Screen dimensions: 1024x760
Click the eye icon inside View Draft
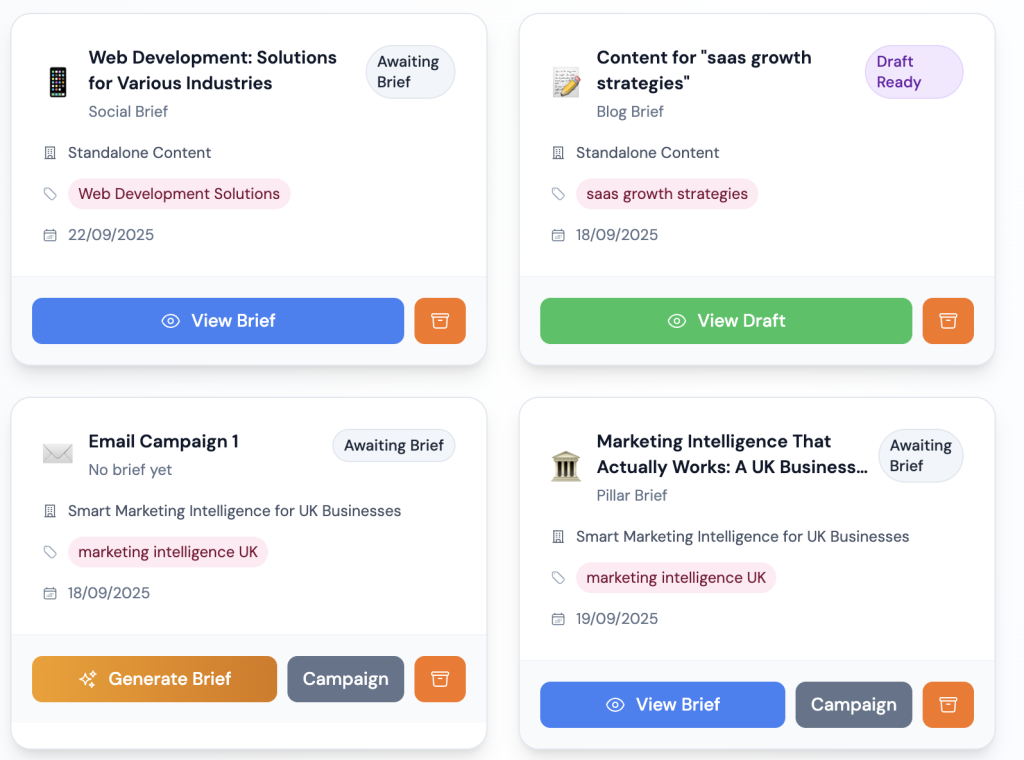[x=677, y=320]
